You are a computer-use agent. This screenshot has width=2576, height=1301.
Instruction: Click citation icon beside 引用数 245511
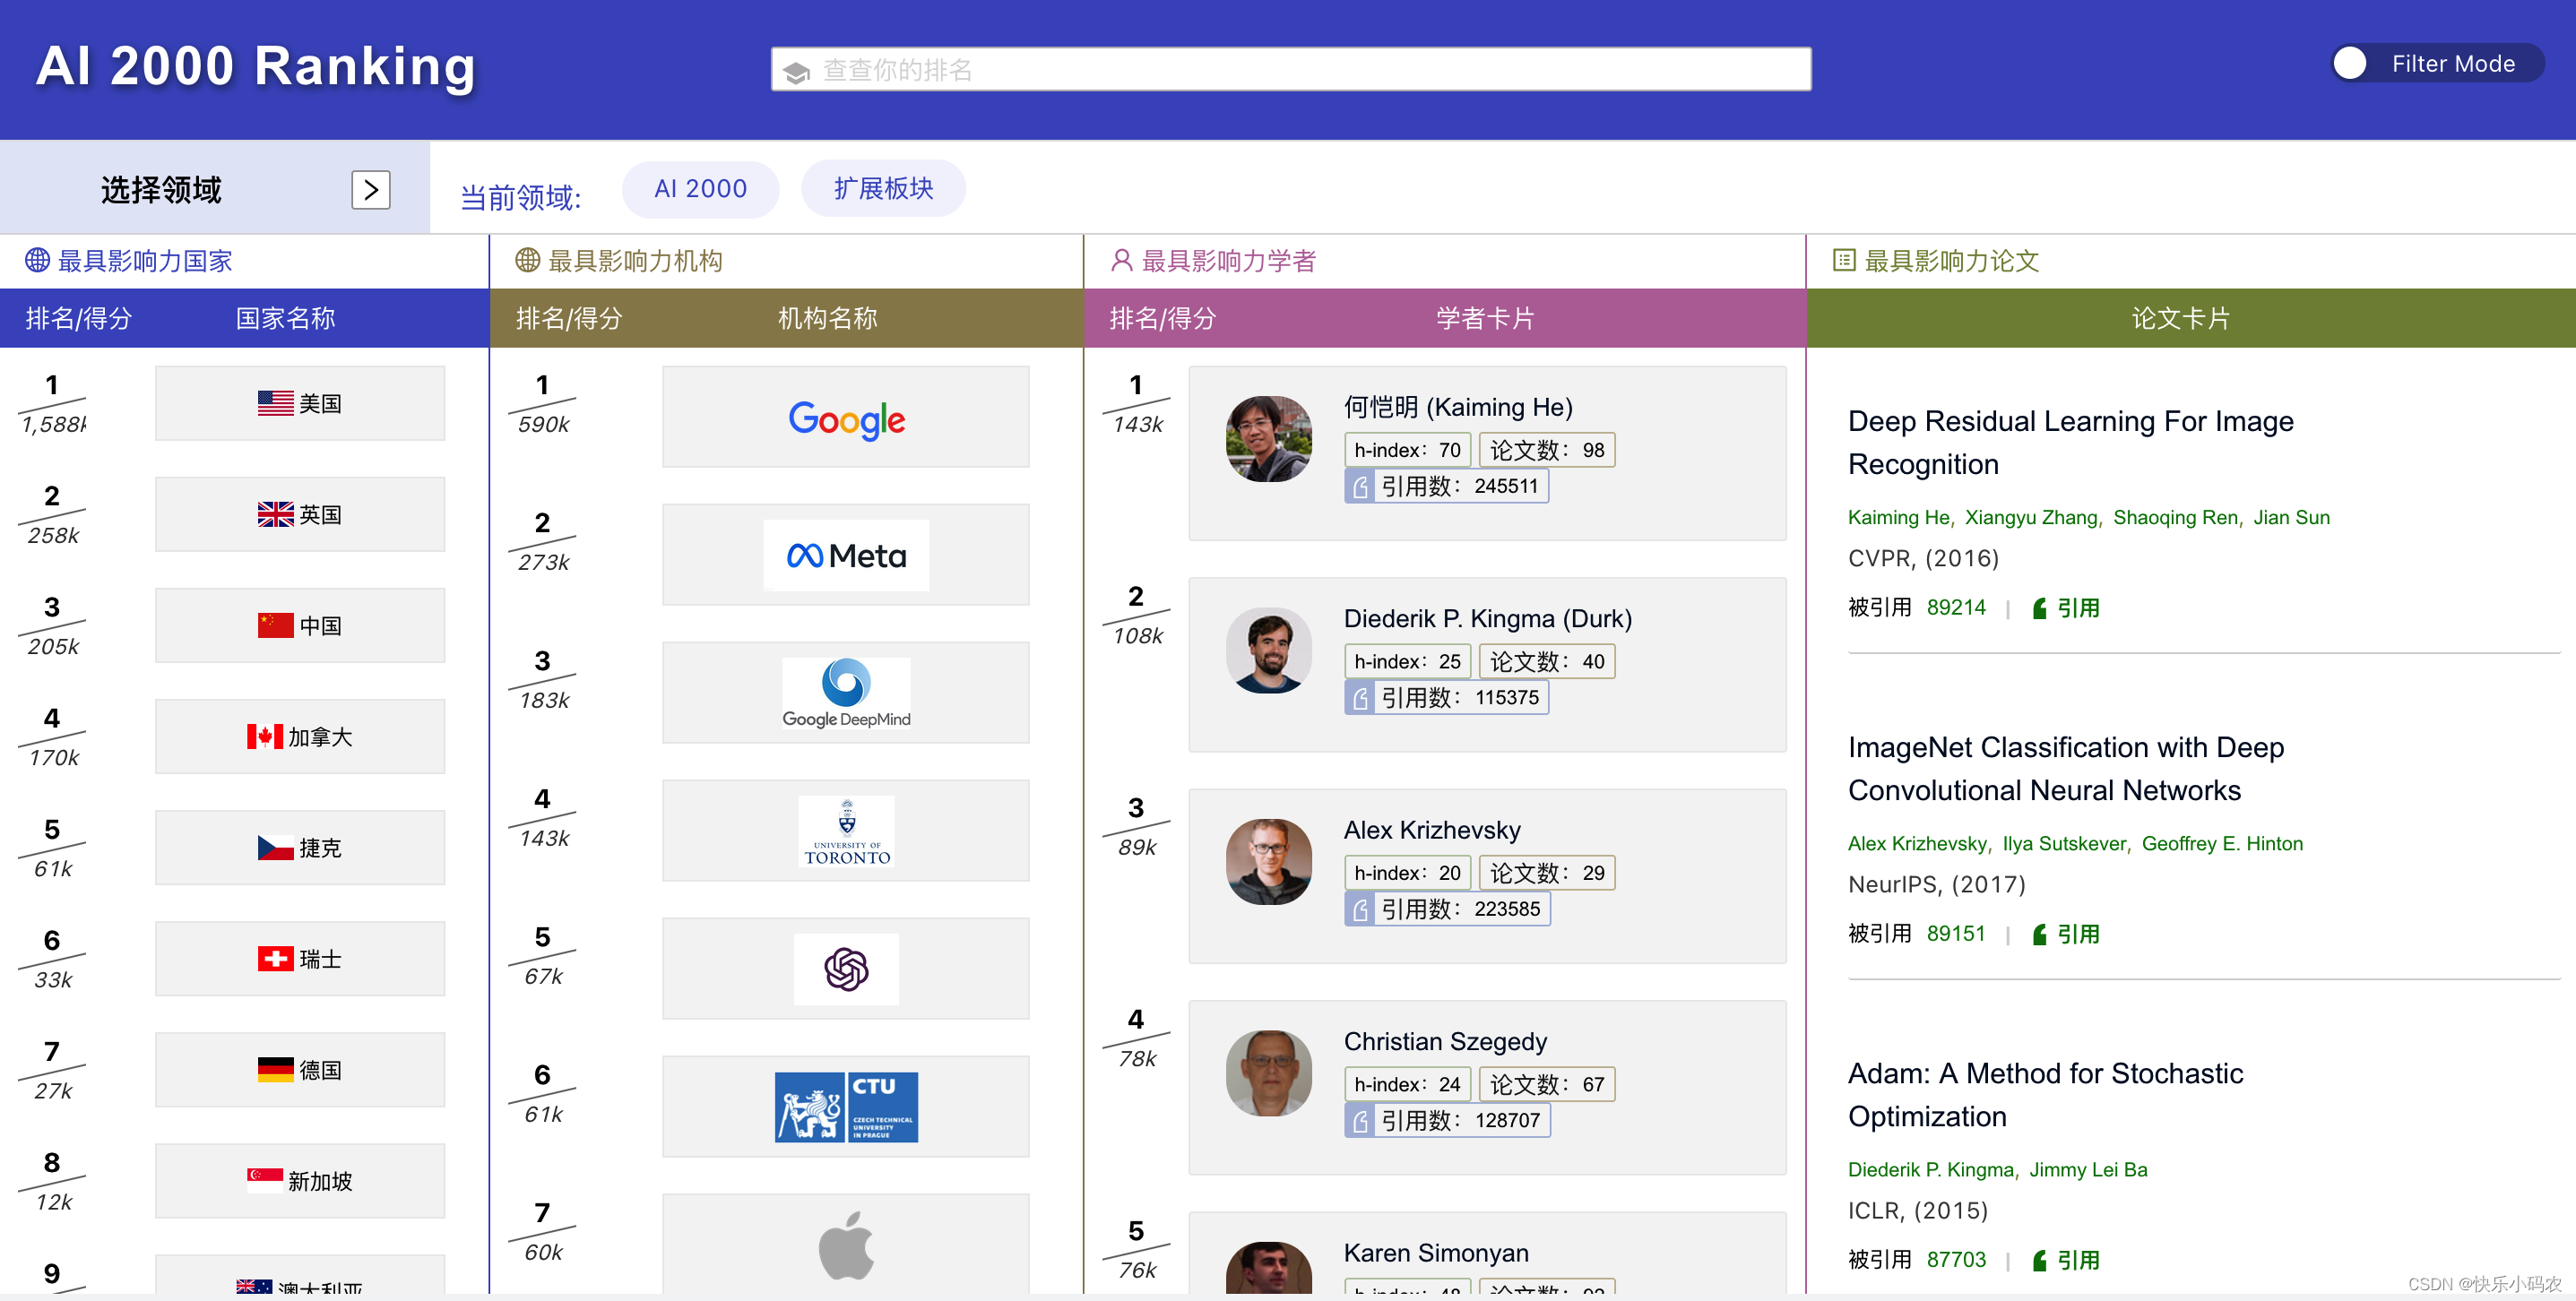coord(1360,487)
